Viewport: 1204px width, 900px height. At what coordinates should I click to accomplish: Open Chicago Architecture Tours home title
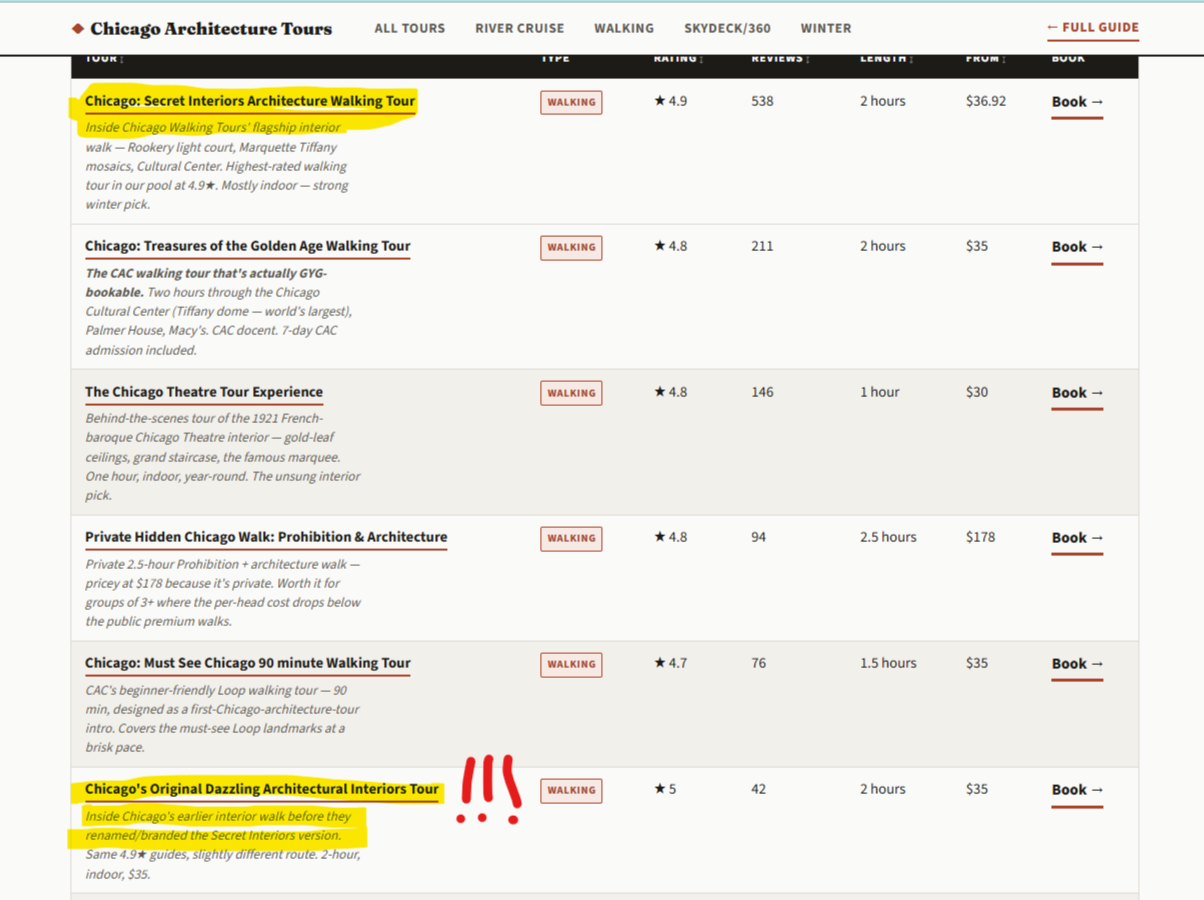pos(211,29)
